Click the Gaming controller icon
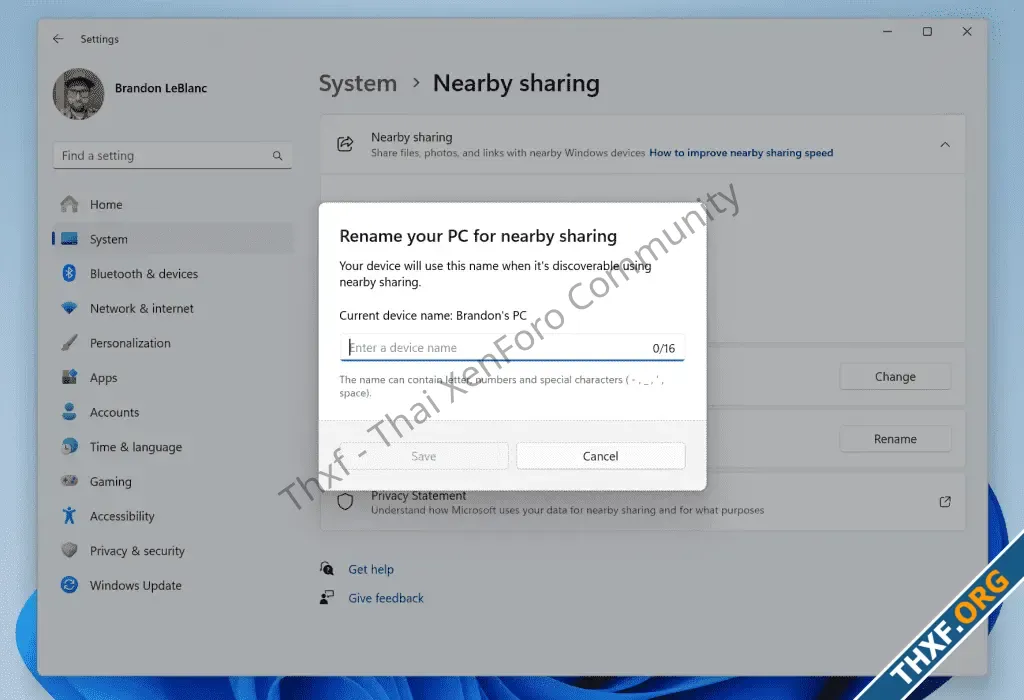This screenshot has width=1024, height=700. [69, 481]
